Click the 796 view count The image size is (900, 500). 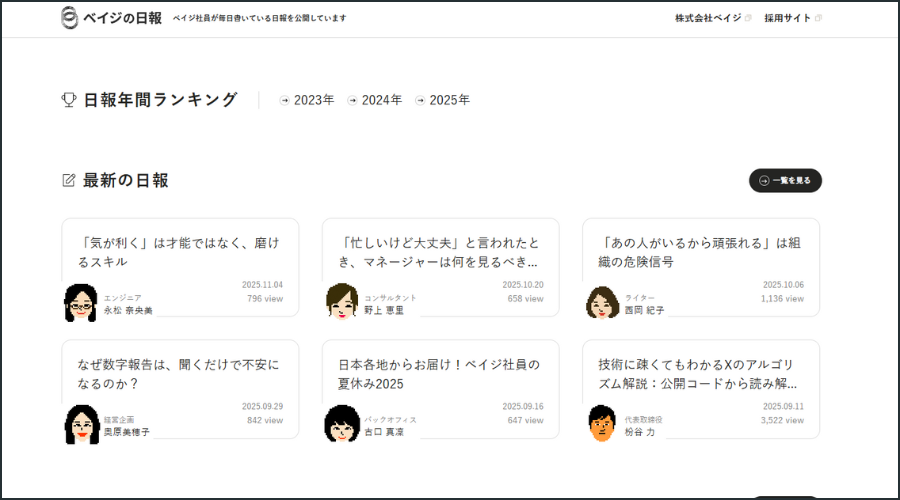click(x=265, y=299)
